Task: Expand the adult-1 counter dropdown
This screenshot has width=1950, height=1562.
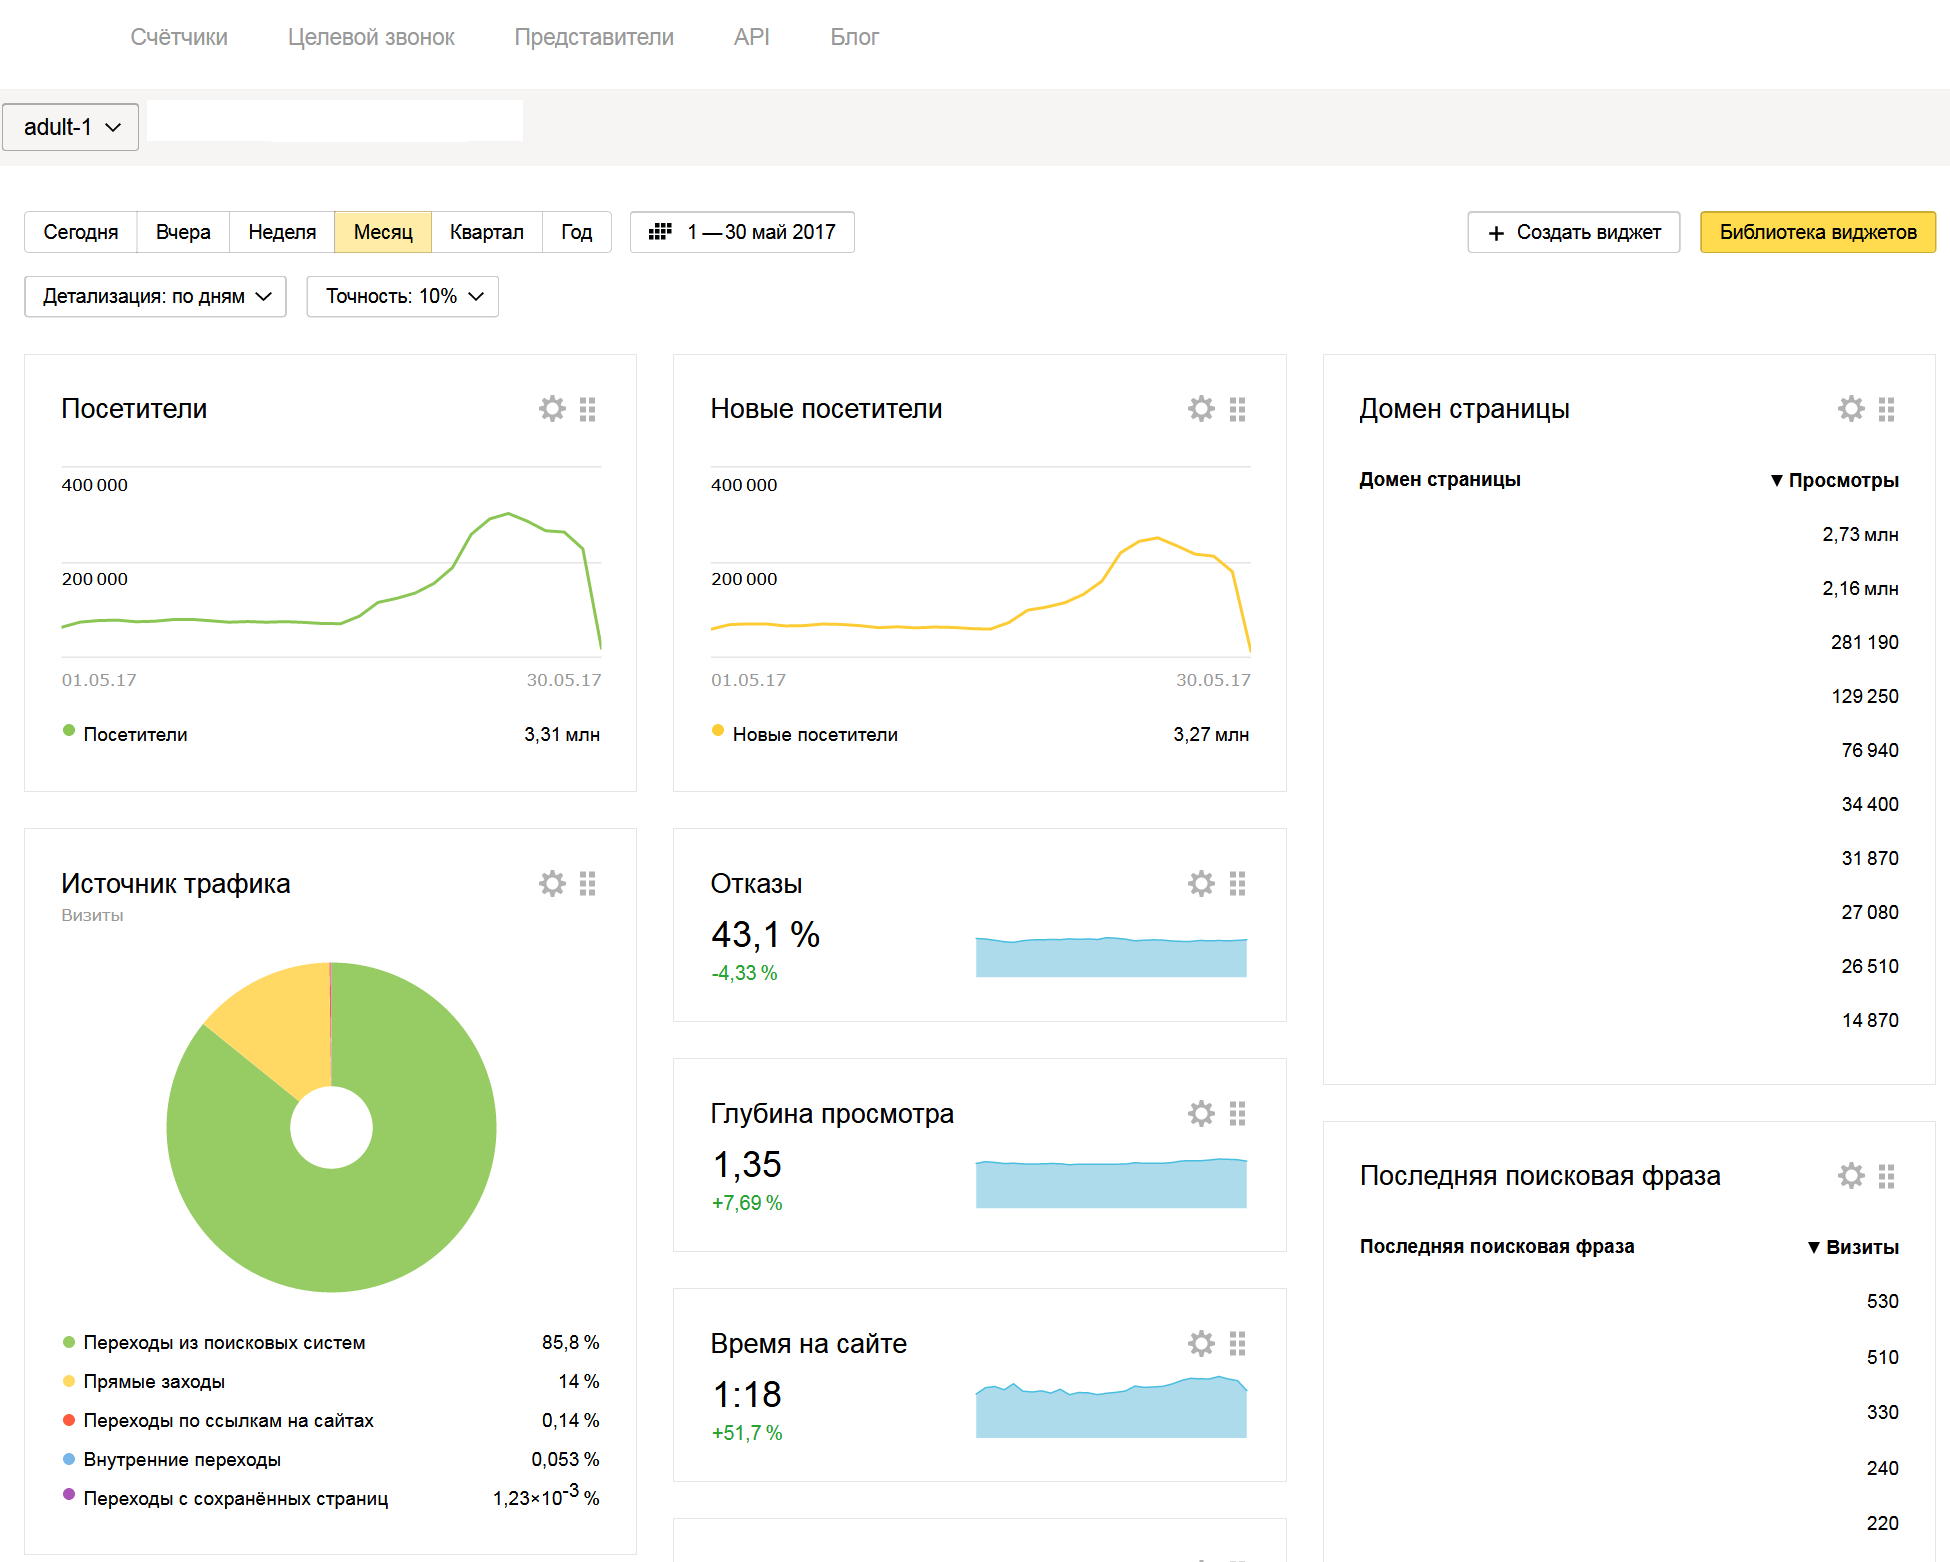Action: [71, 127]
